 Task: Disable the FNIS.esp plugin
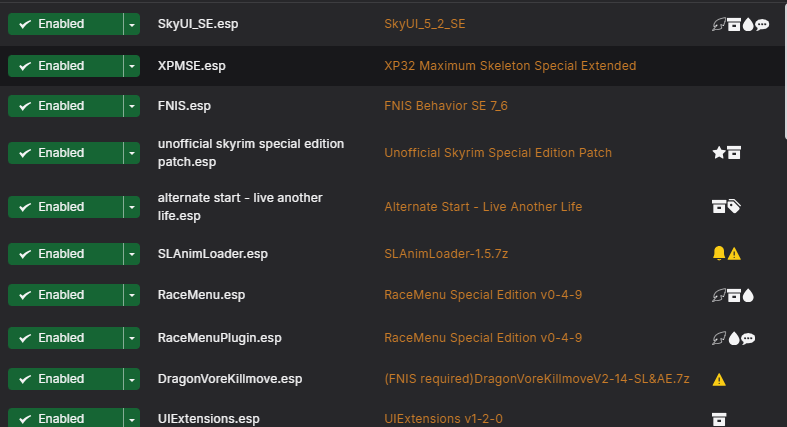click(65, 106)
